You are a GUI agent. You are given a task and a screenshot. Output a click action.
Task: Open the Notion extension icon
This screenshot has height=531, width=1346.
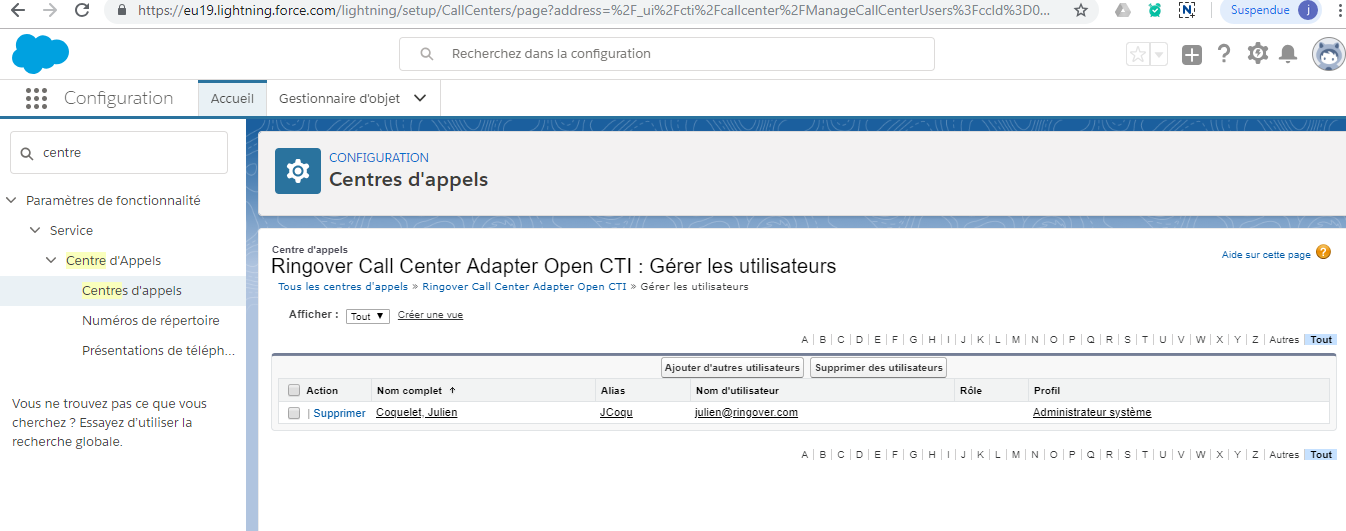pyautogui.click(x=1187, y=11)
